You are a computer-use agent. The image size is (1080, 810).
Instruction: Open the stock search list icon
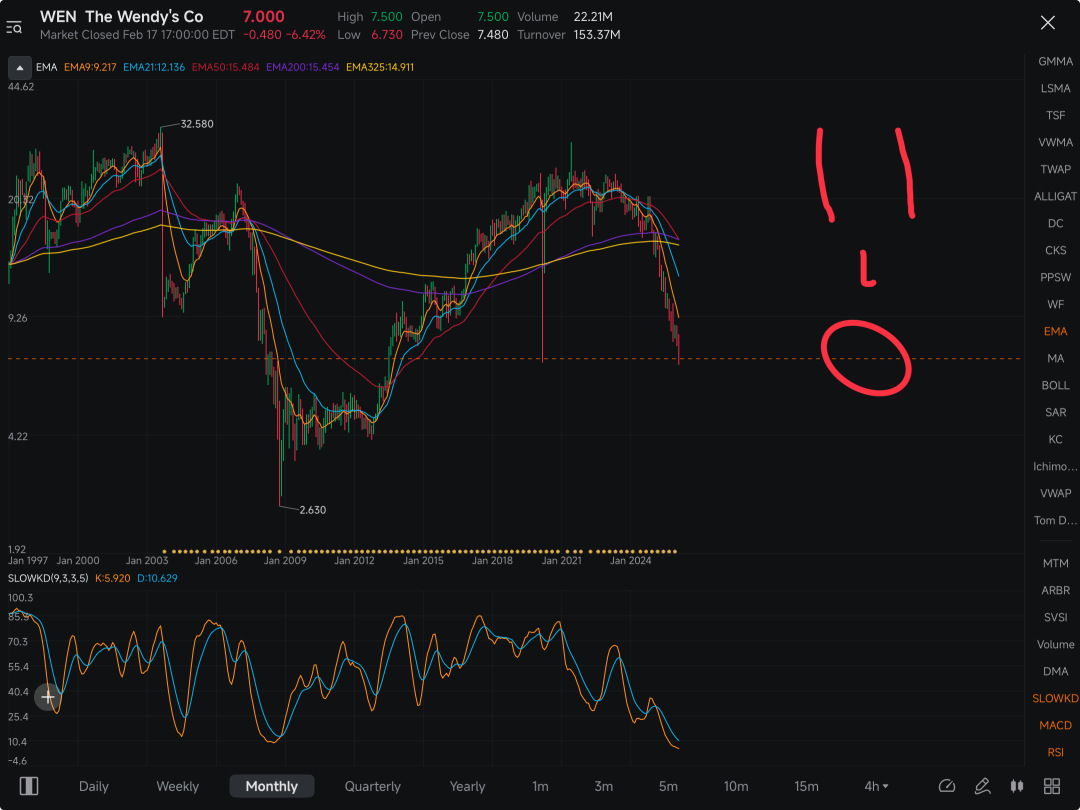14,28
